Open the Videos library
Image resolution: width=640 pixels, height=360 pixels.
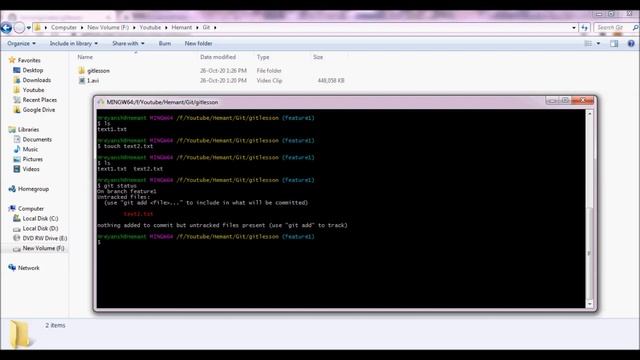26,169
